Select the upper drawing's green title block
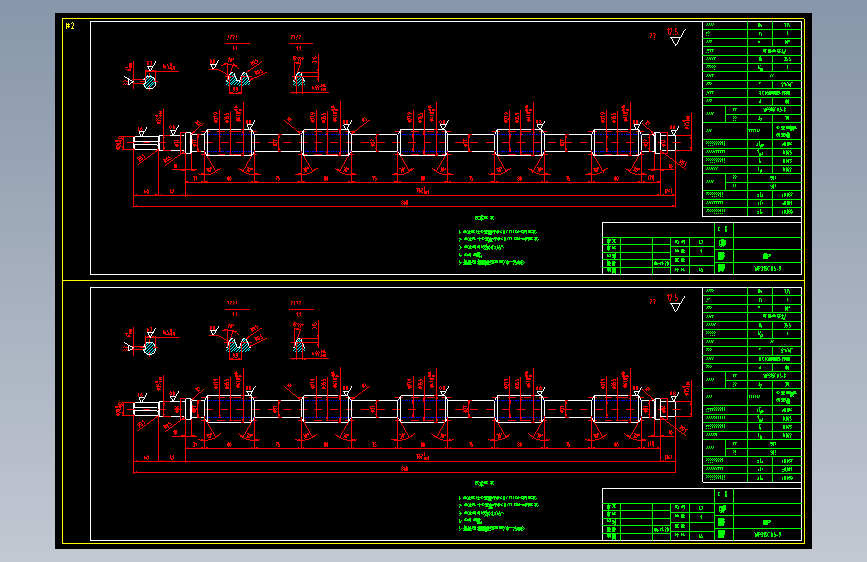 [702, 248]
